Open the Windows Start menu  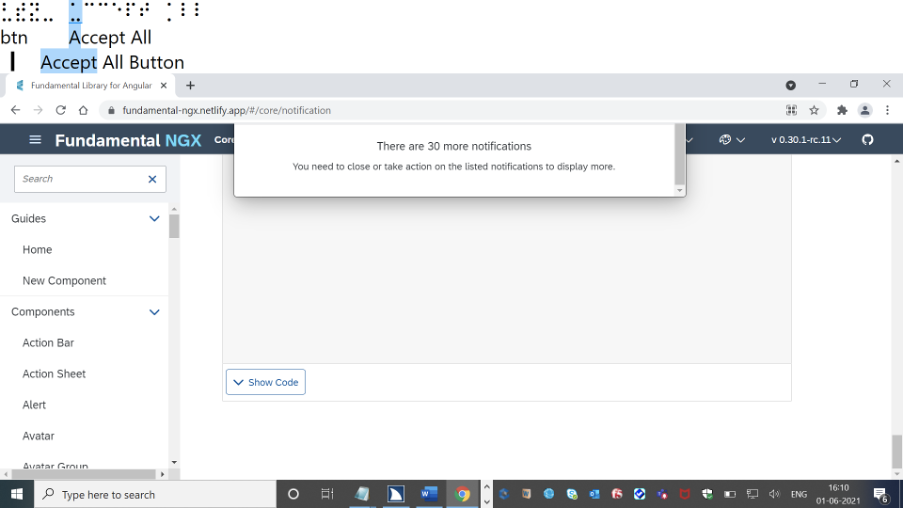pyautogui.click(x=17, y=494)
